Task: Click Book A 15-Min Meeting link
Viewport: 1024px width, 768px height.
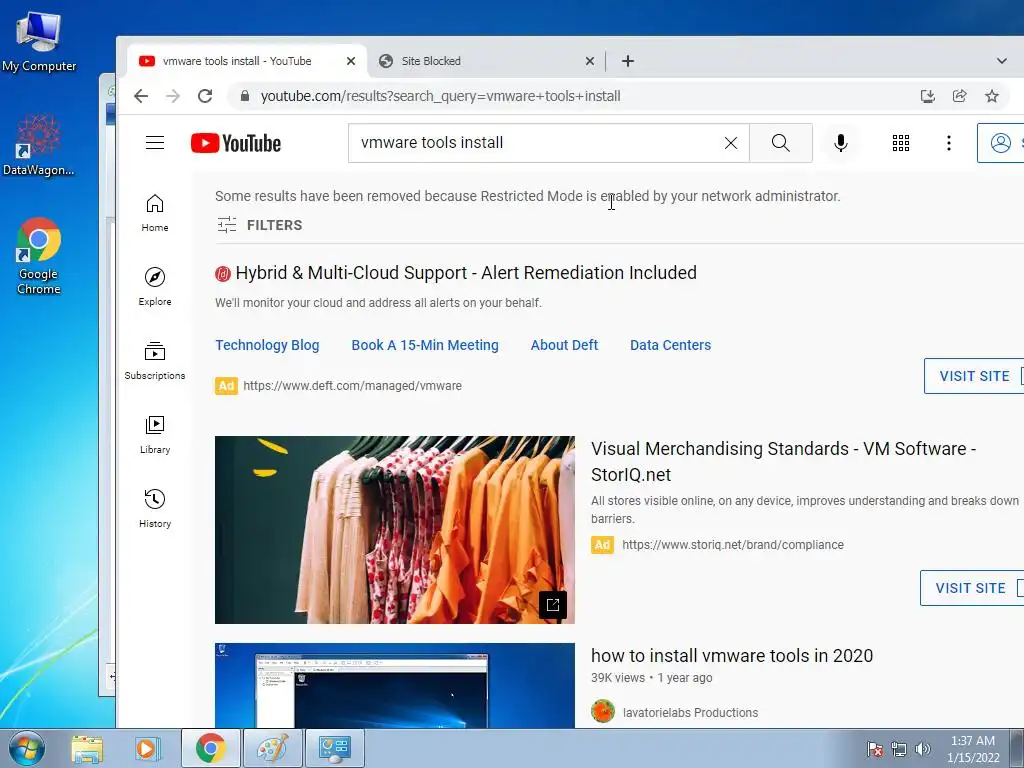Action: [425, 345]
